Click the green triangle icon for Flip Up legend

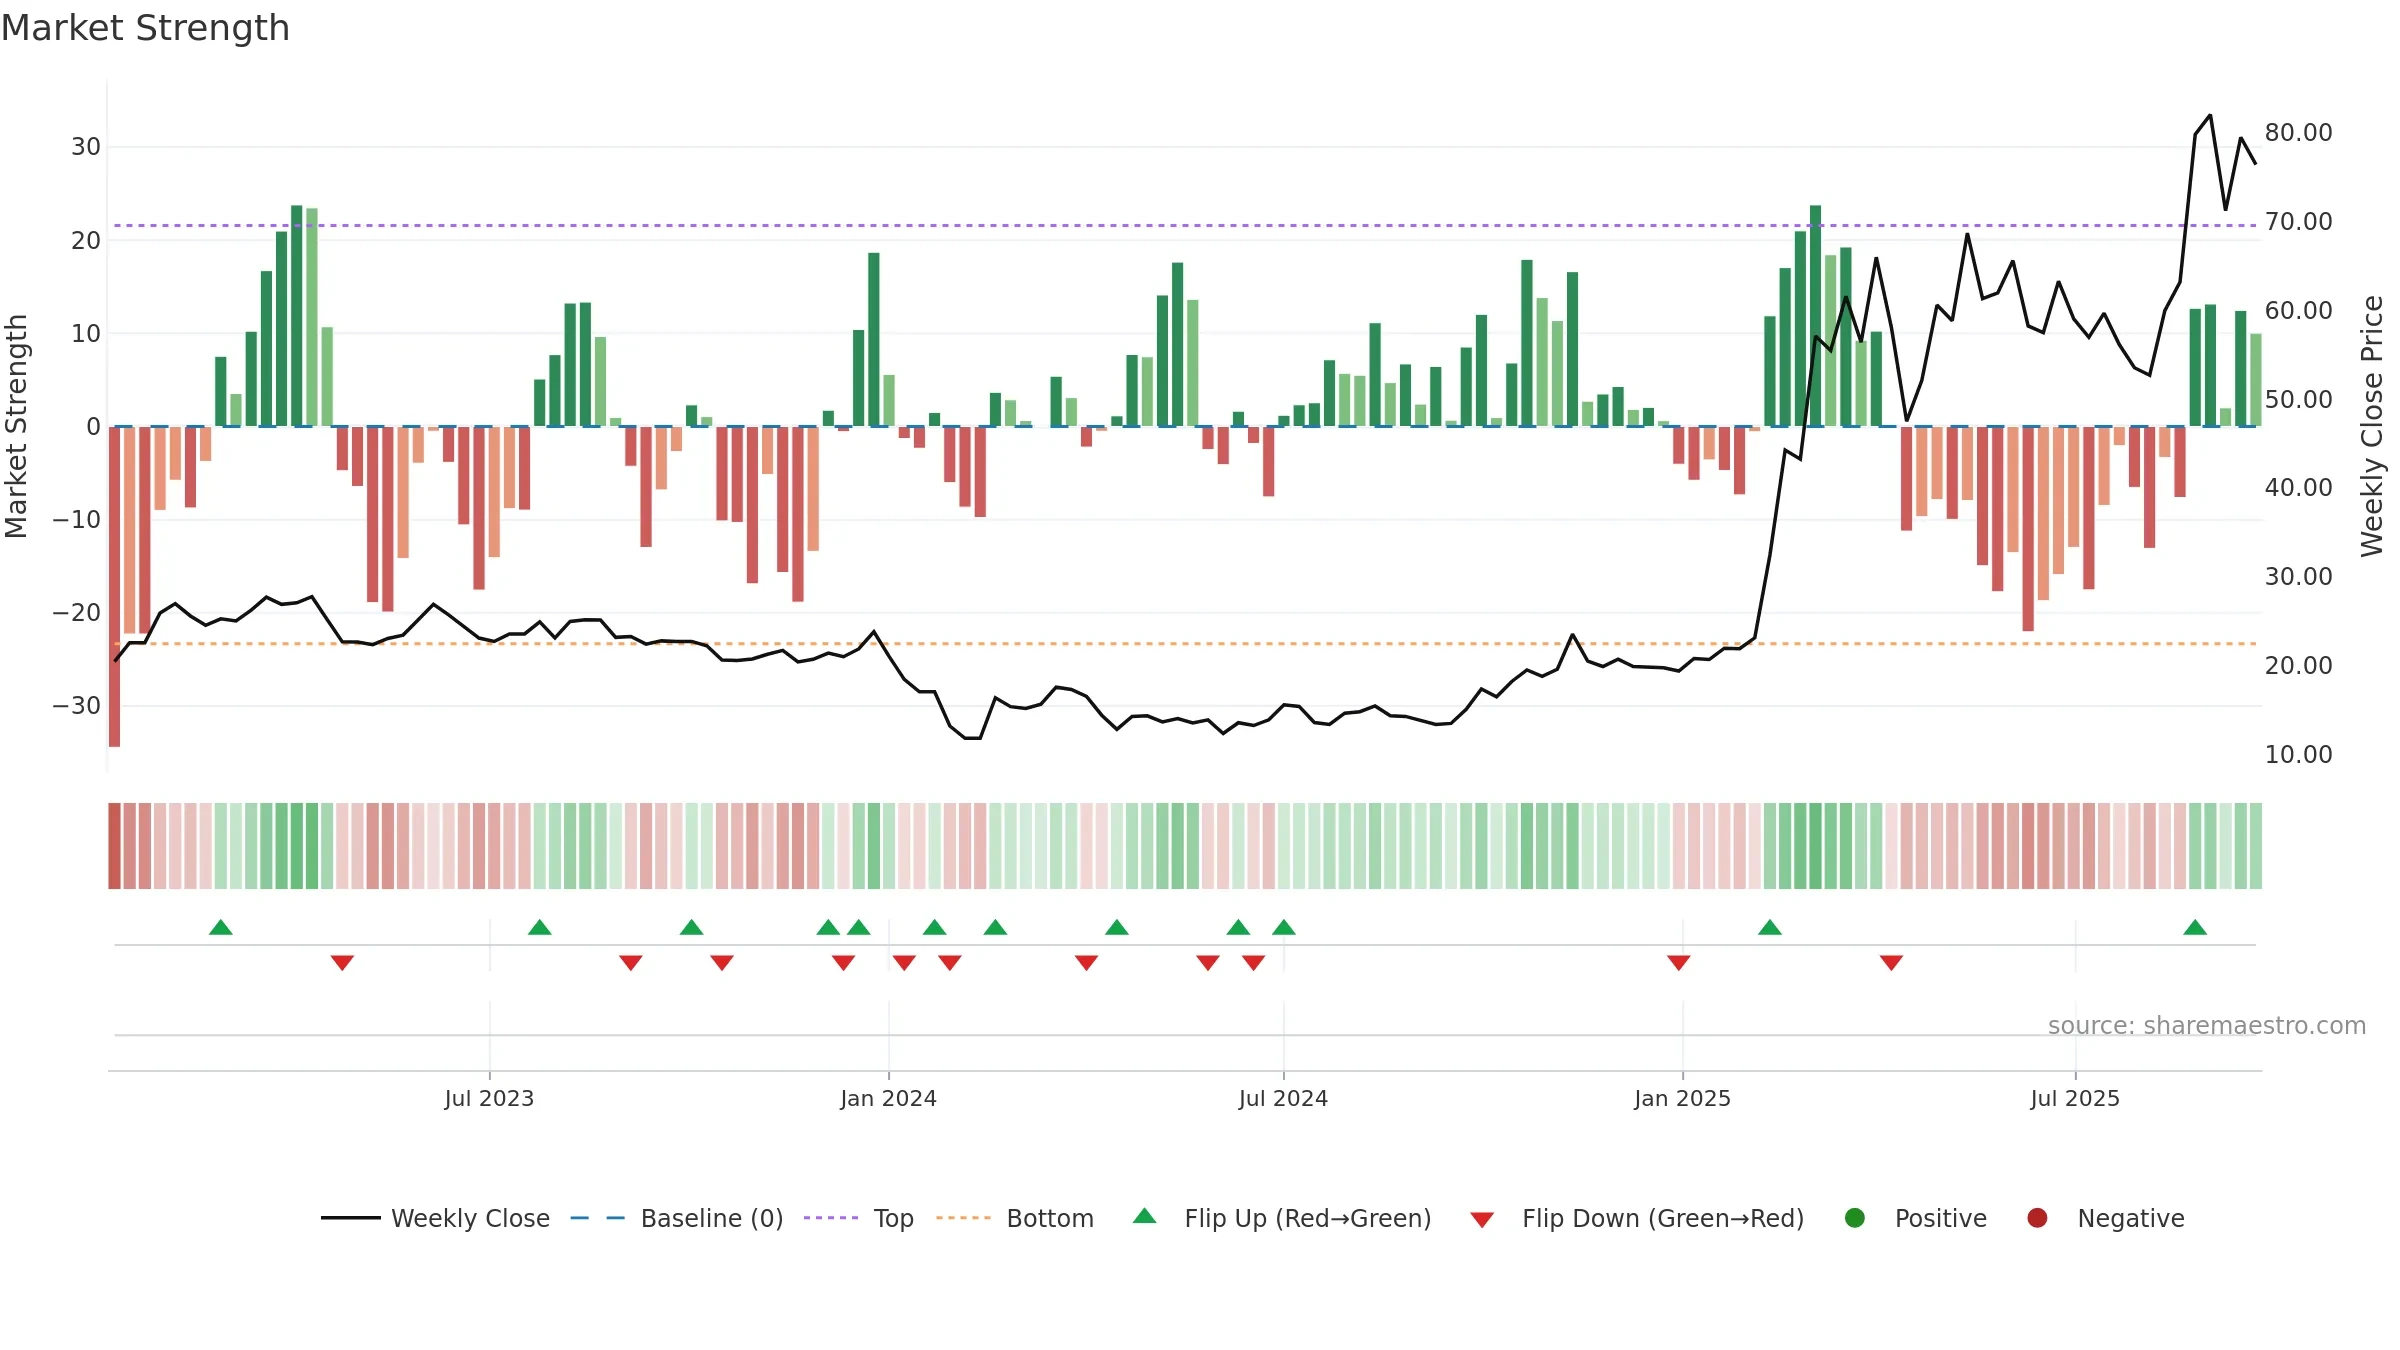[x=1145, y=1216]
